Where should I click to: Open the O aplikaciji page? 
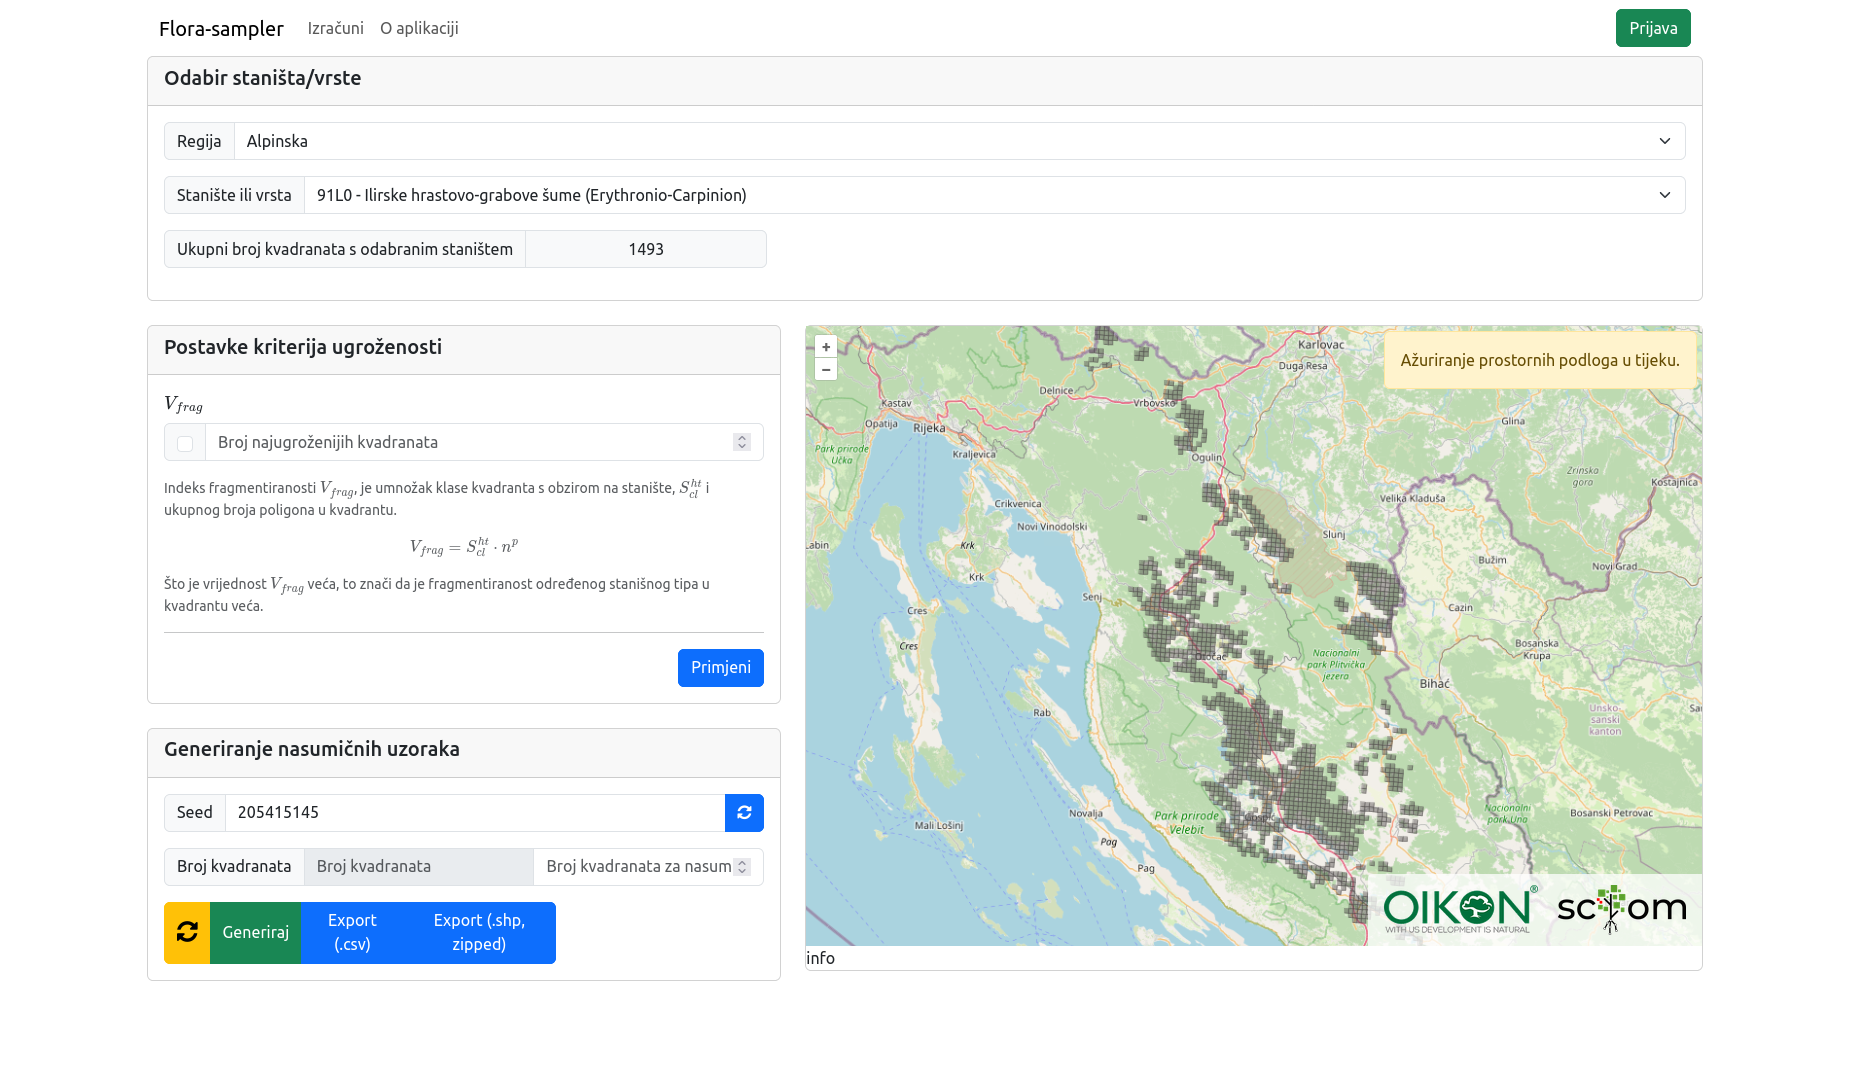point(419,29)
